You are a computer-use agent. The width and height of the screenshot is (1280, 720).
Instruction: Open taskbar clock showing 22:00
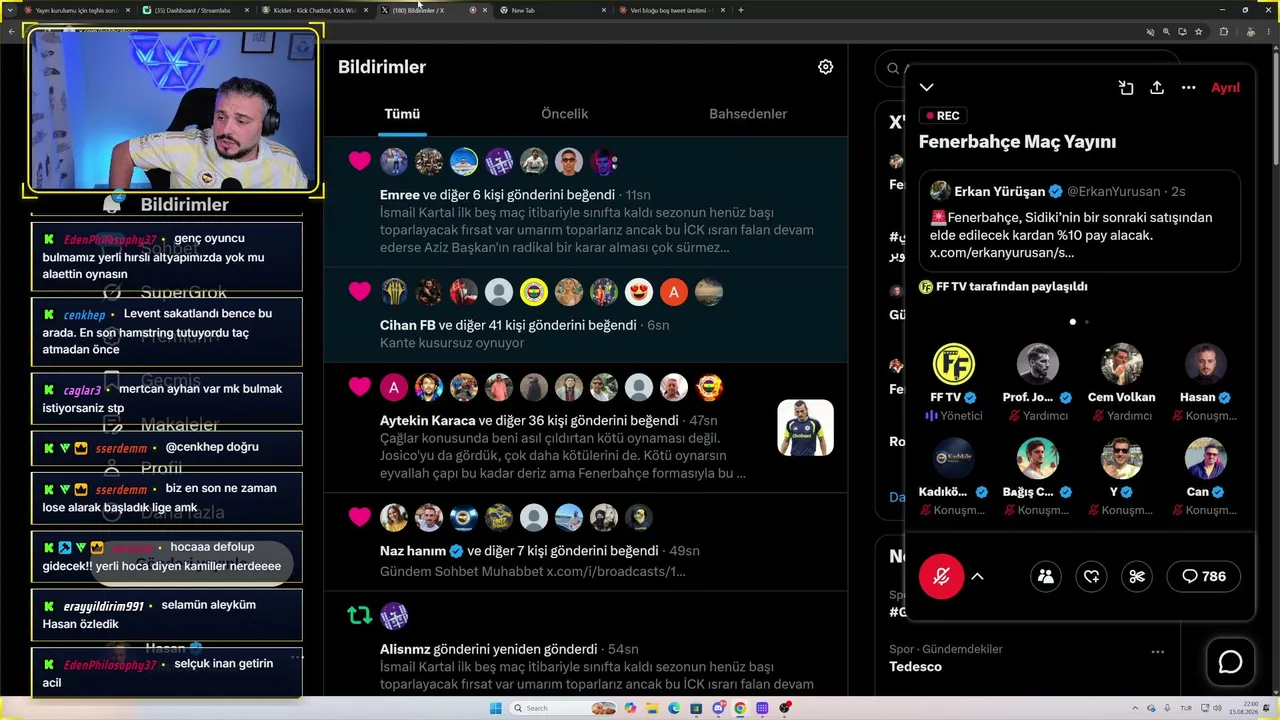click(1246, 708)
